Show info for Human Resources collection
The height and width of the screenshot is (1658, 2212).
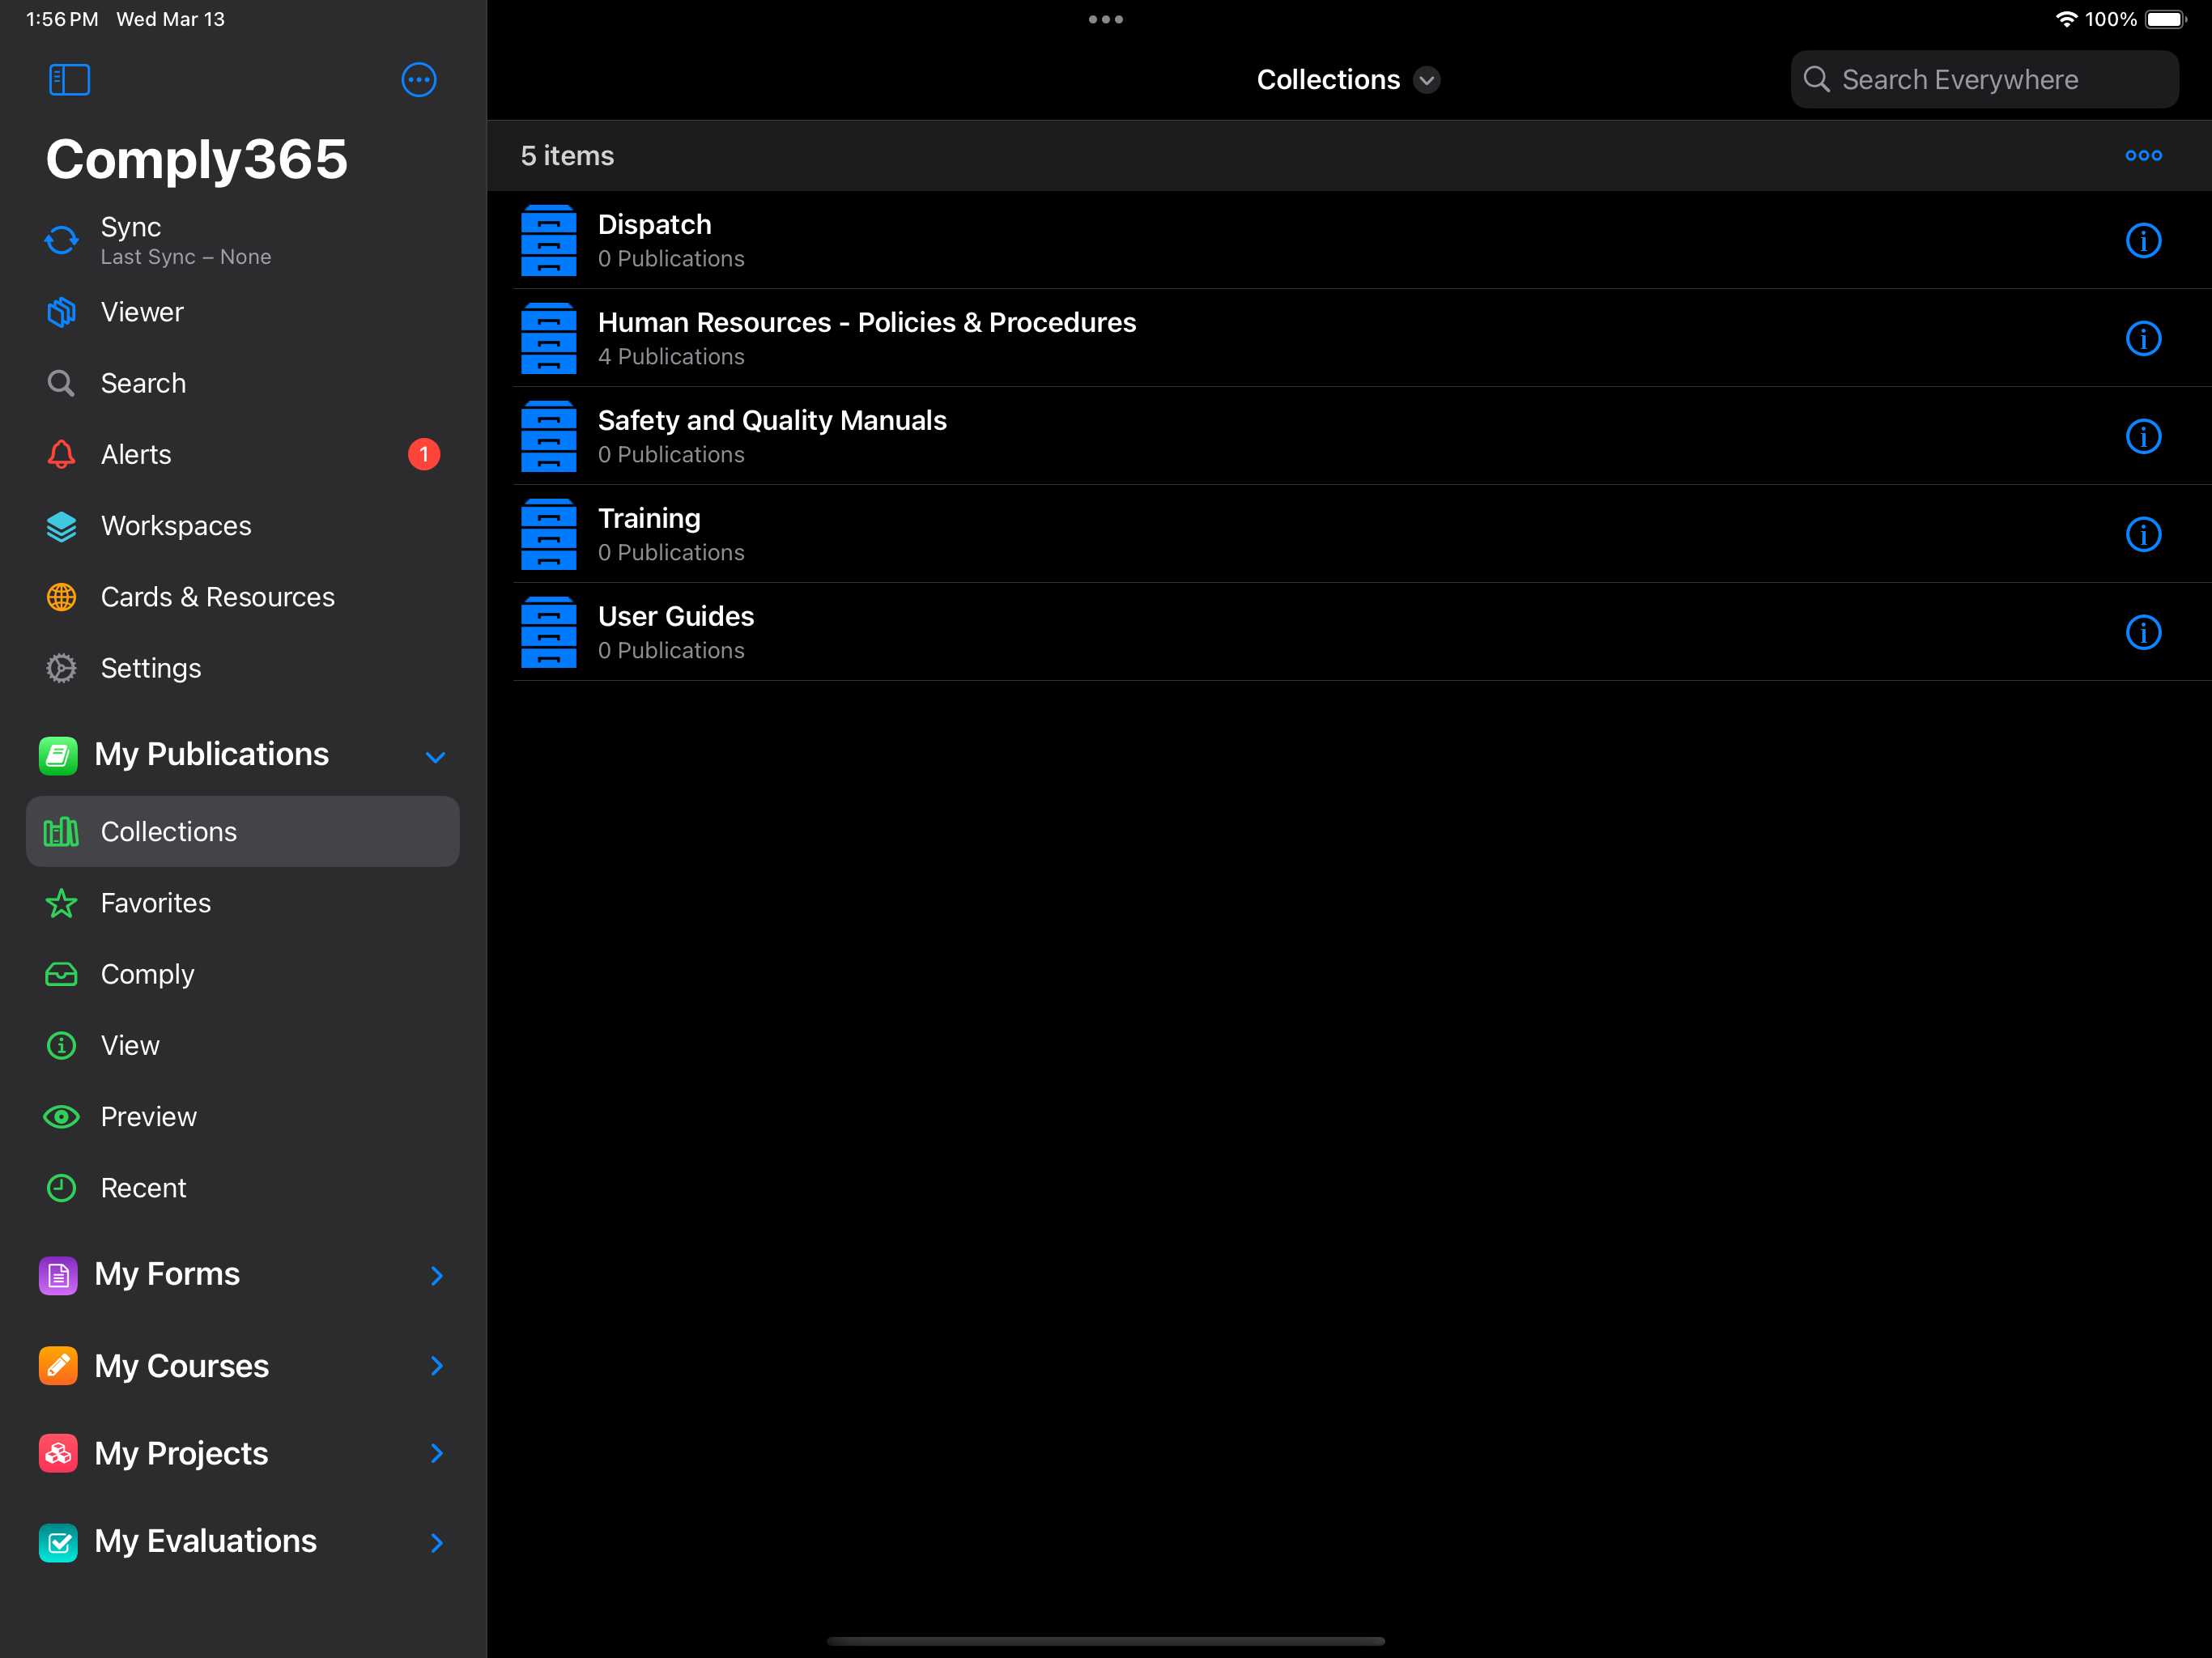pos(2143,338)
